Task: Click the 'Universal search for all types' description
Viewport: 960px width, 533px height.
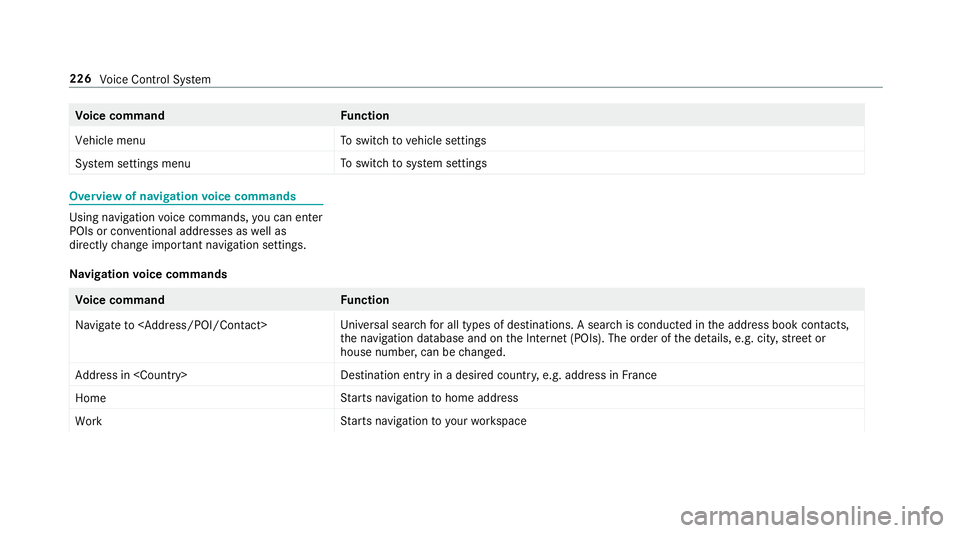Action: (594, 338)
